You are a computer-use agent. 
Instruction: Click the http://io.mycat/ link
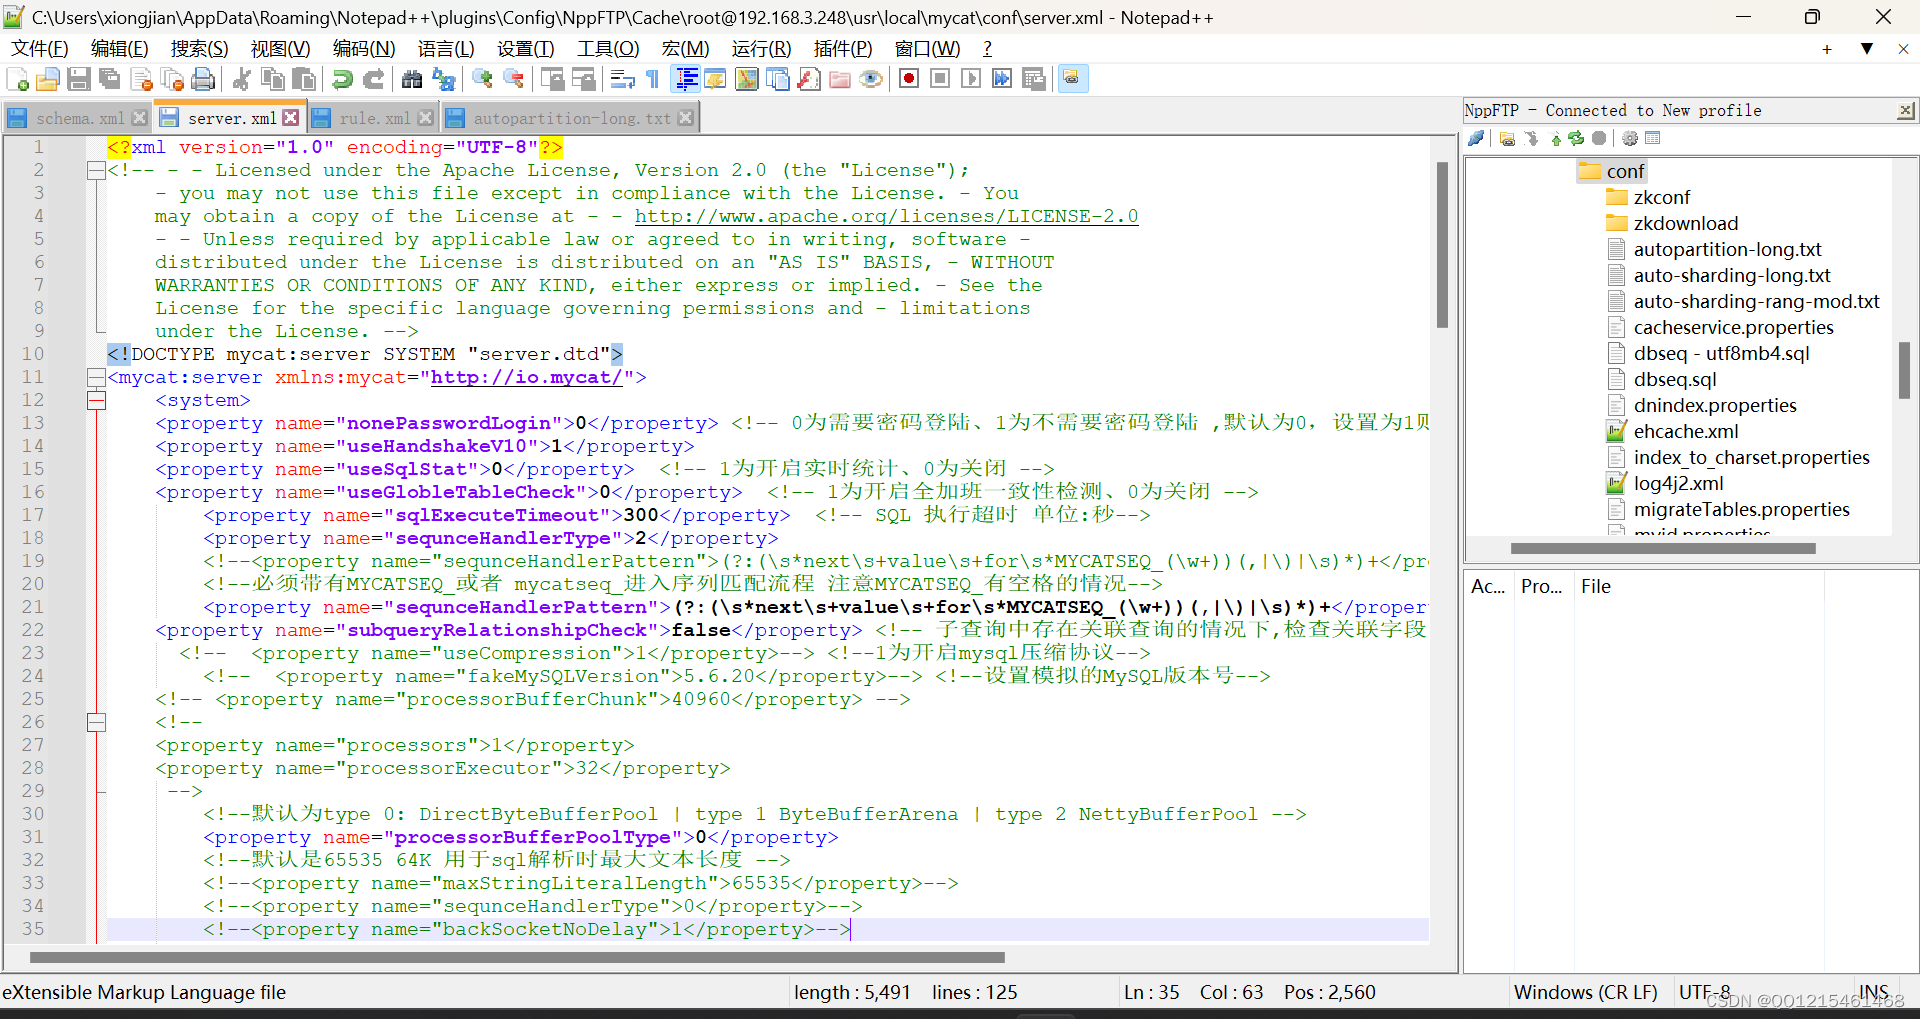[527, 377]
